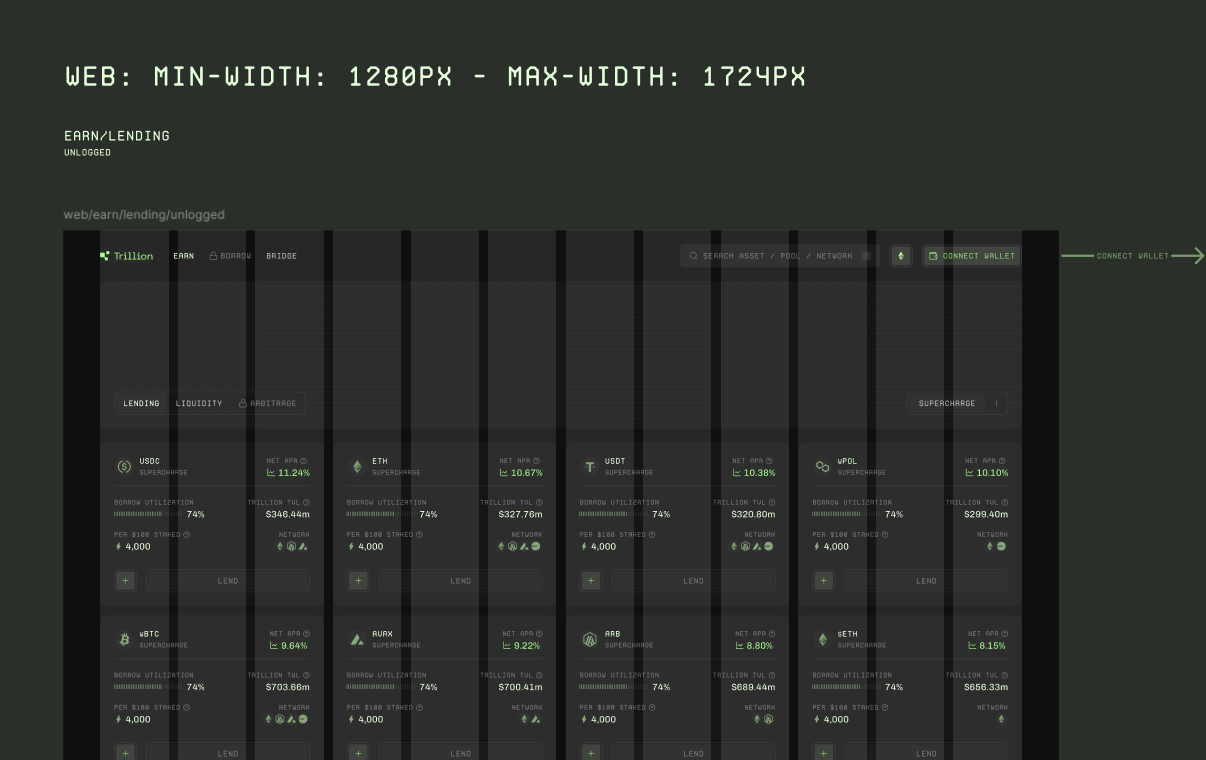
Task: Click the Borrow Utilization progress bar on USDC
Action: (150, 514)
